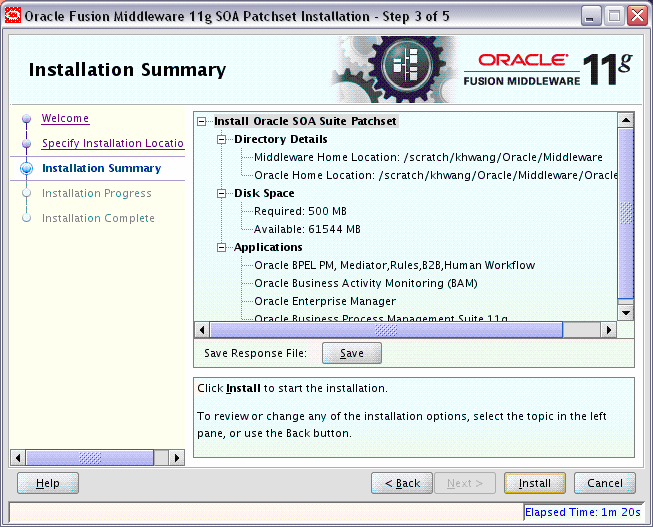
Task: Select Oracle BPEL PM, Mediator row
Action: (394, 265)
